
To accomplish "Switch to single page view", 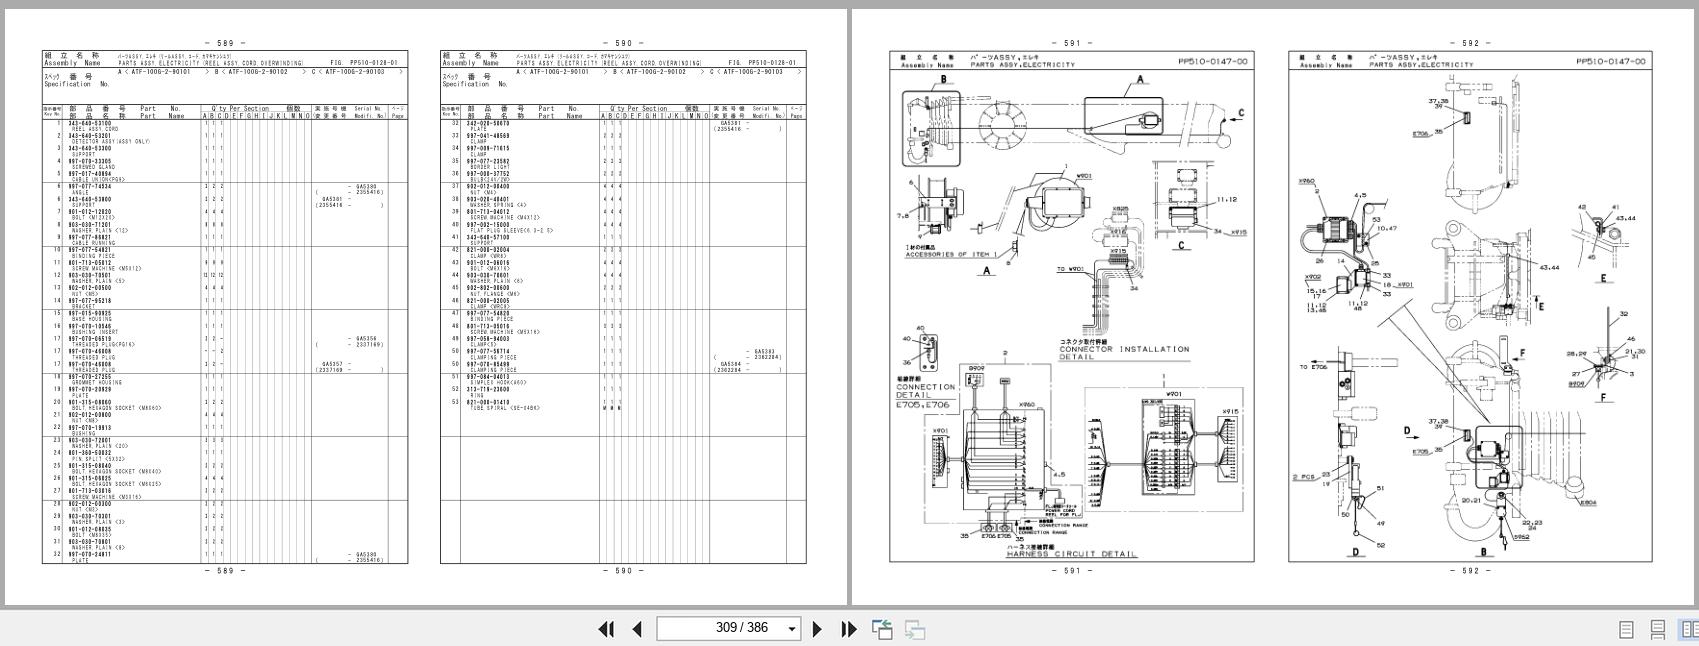I will tap(1626, 630).
